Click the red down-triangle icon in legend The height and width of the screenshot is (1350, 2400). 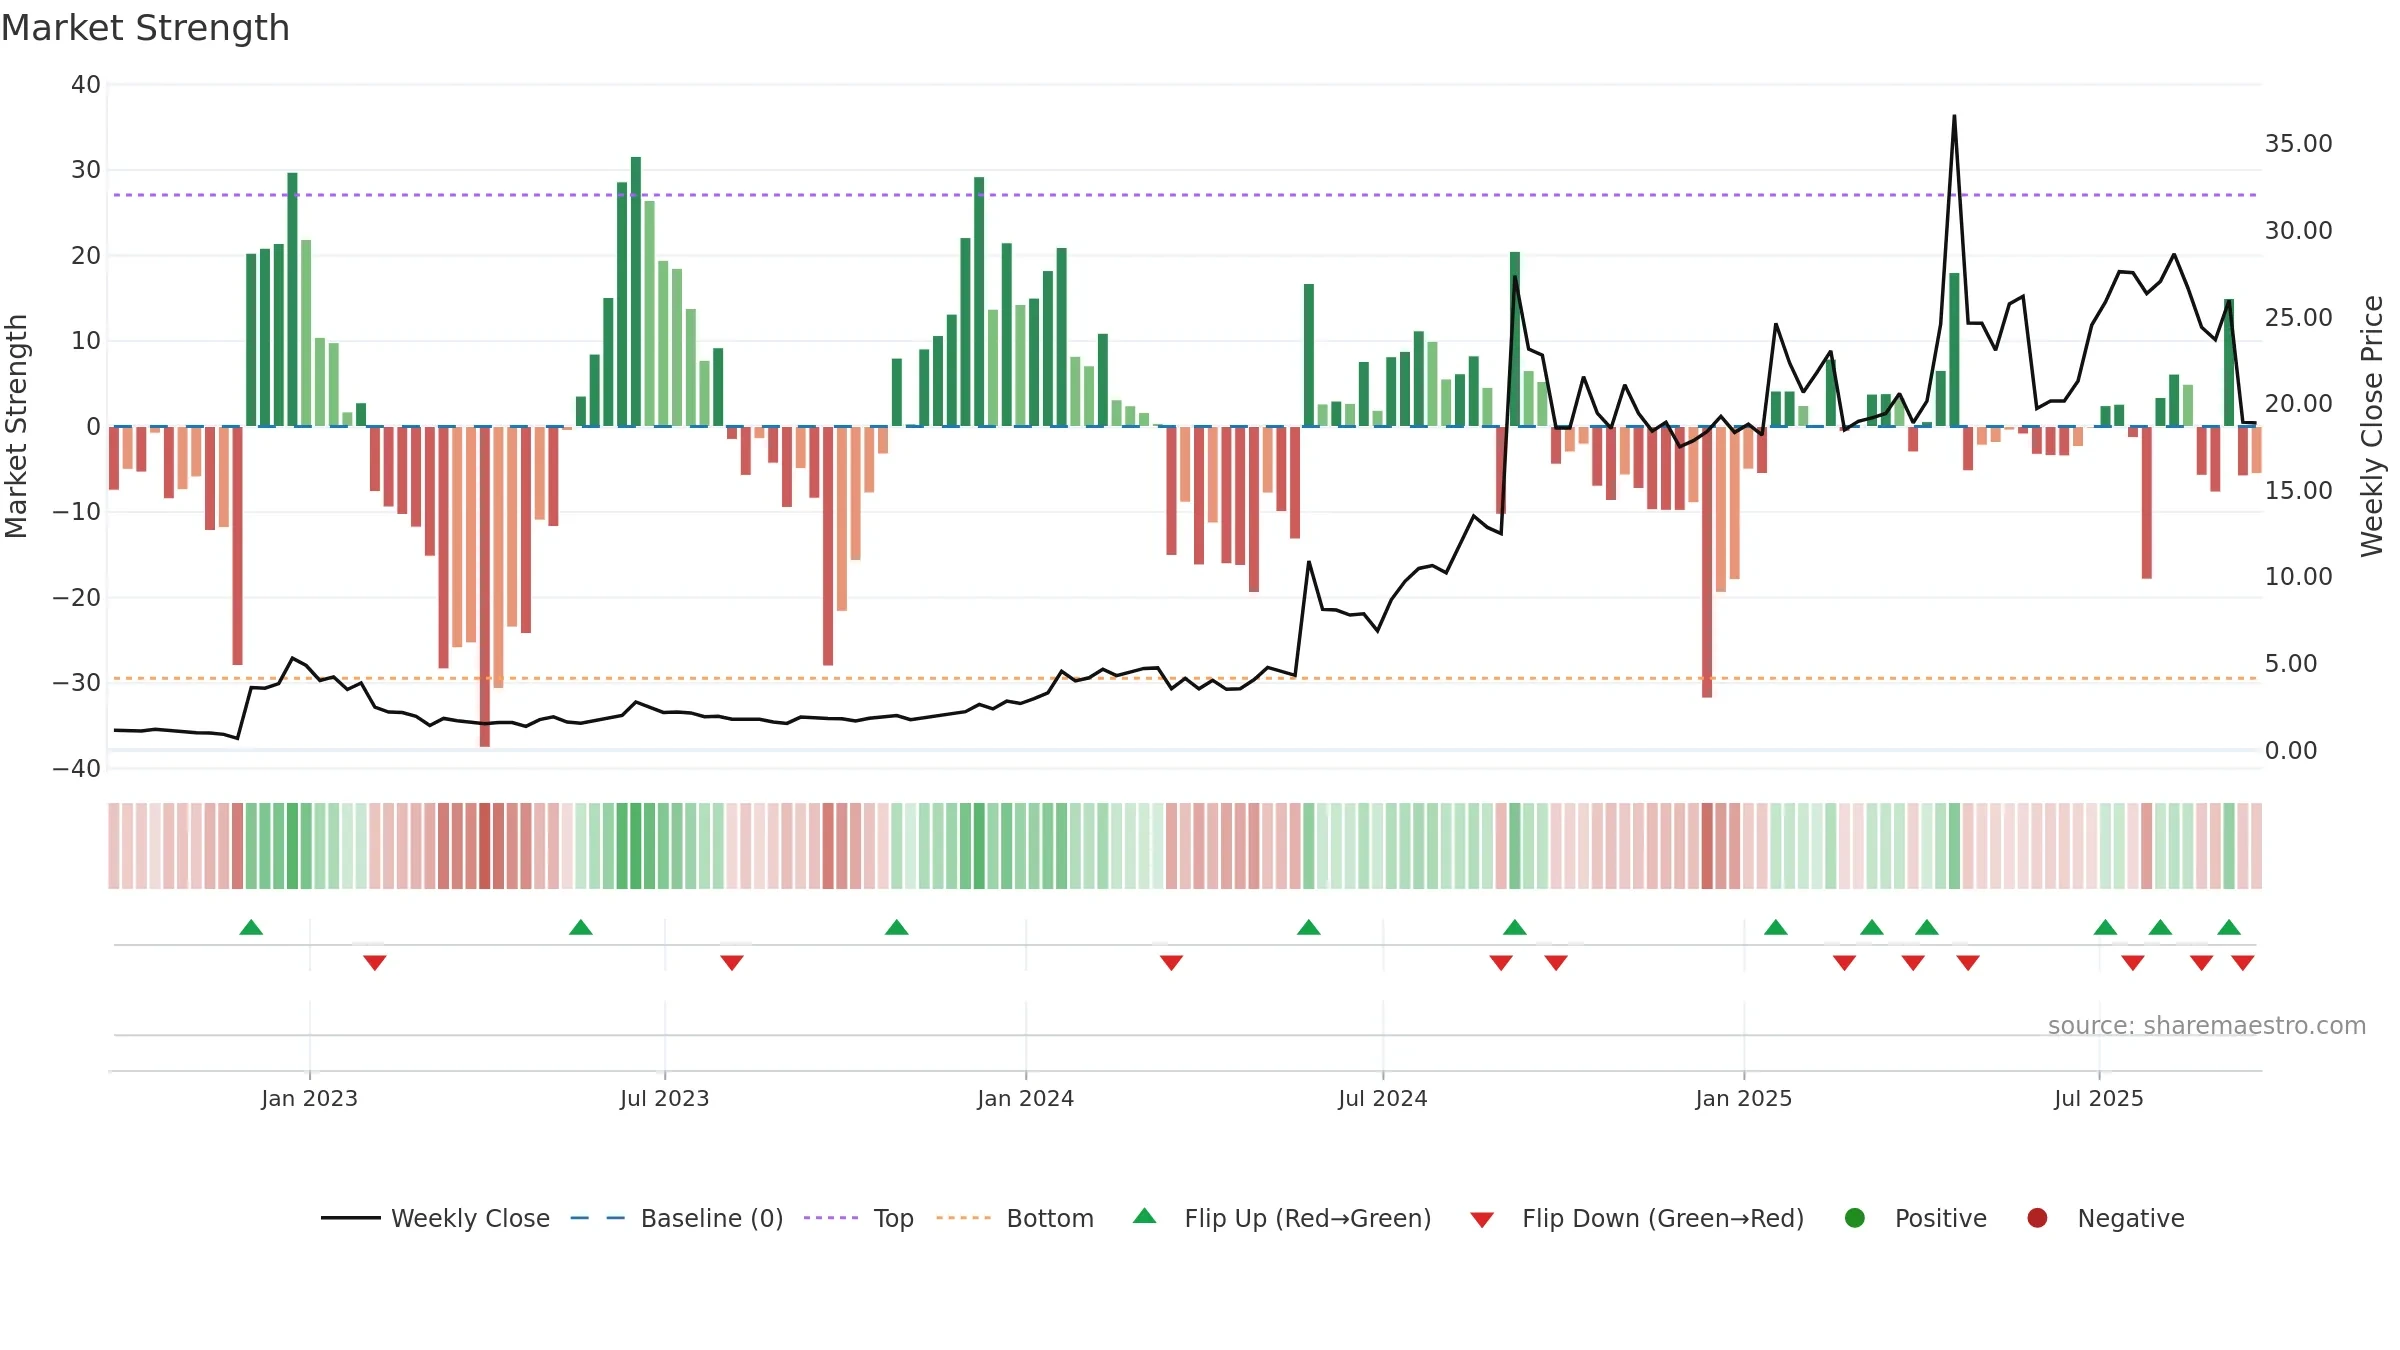(1482, 1220)
